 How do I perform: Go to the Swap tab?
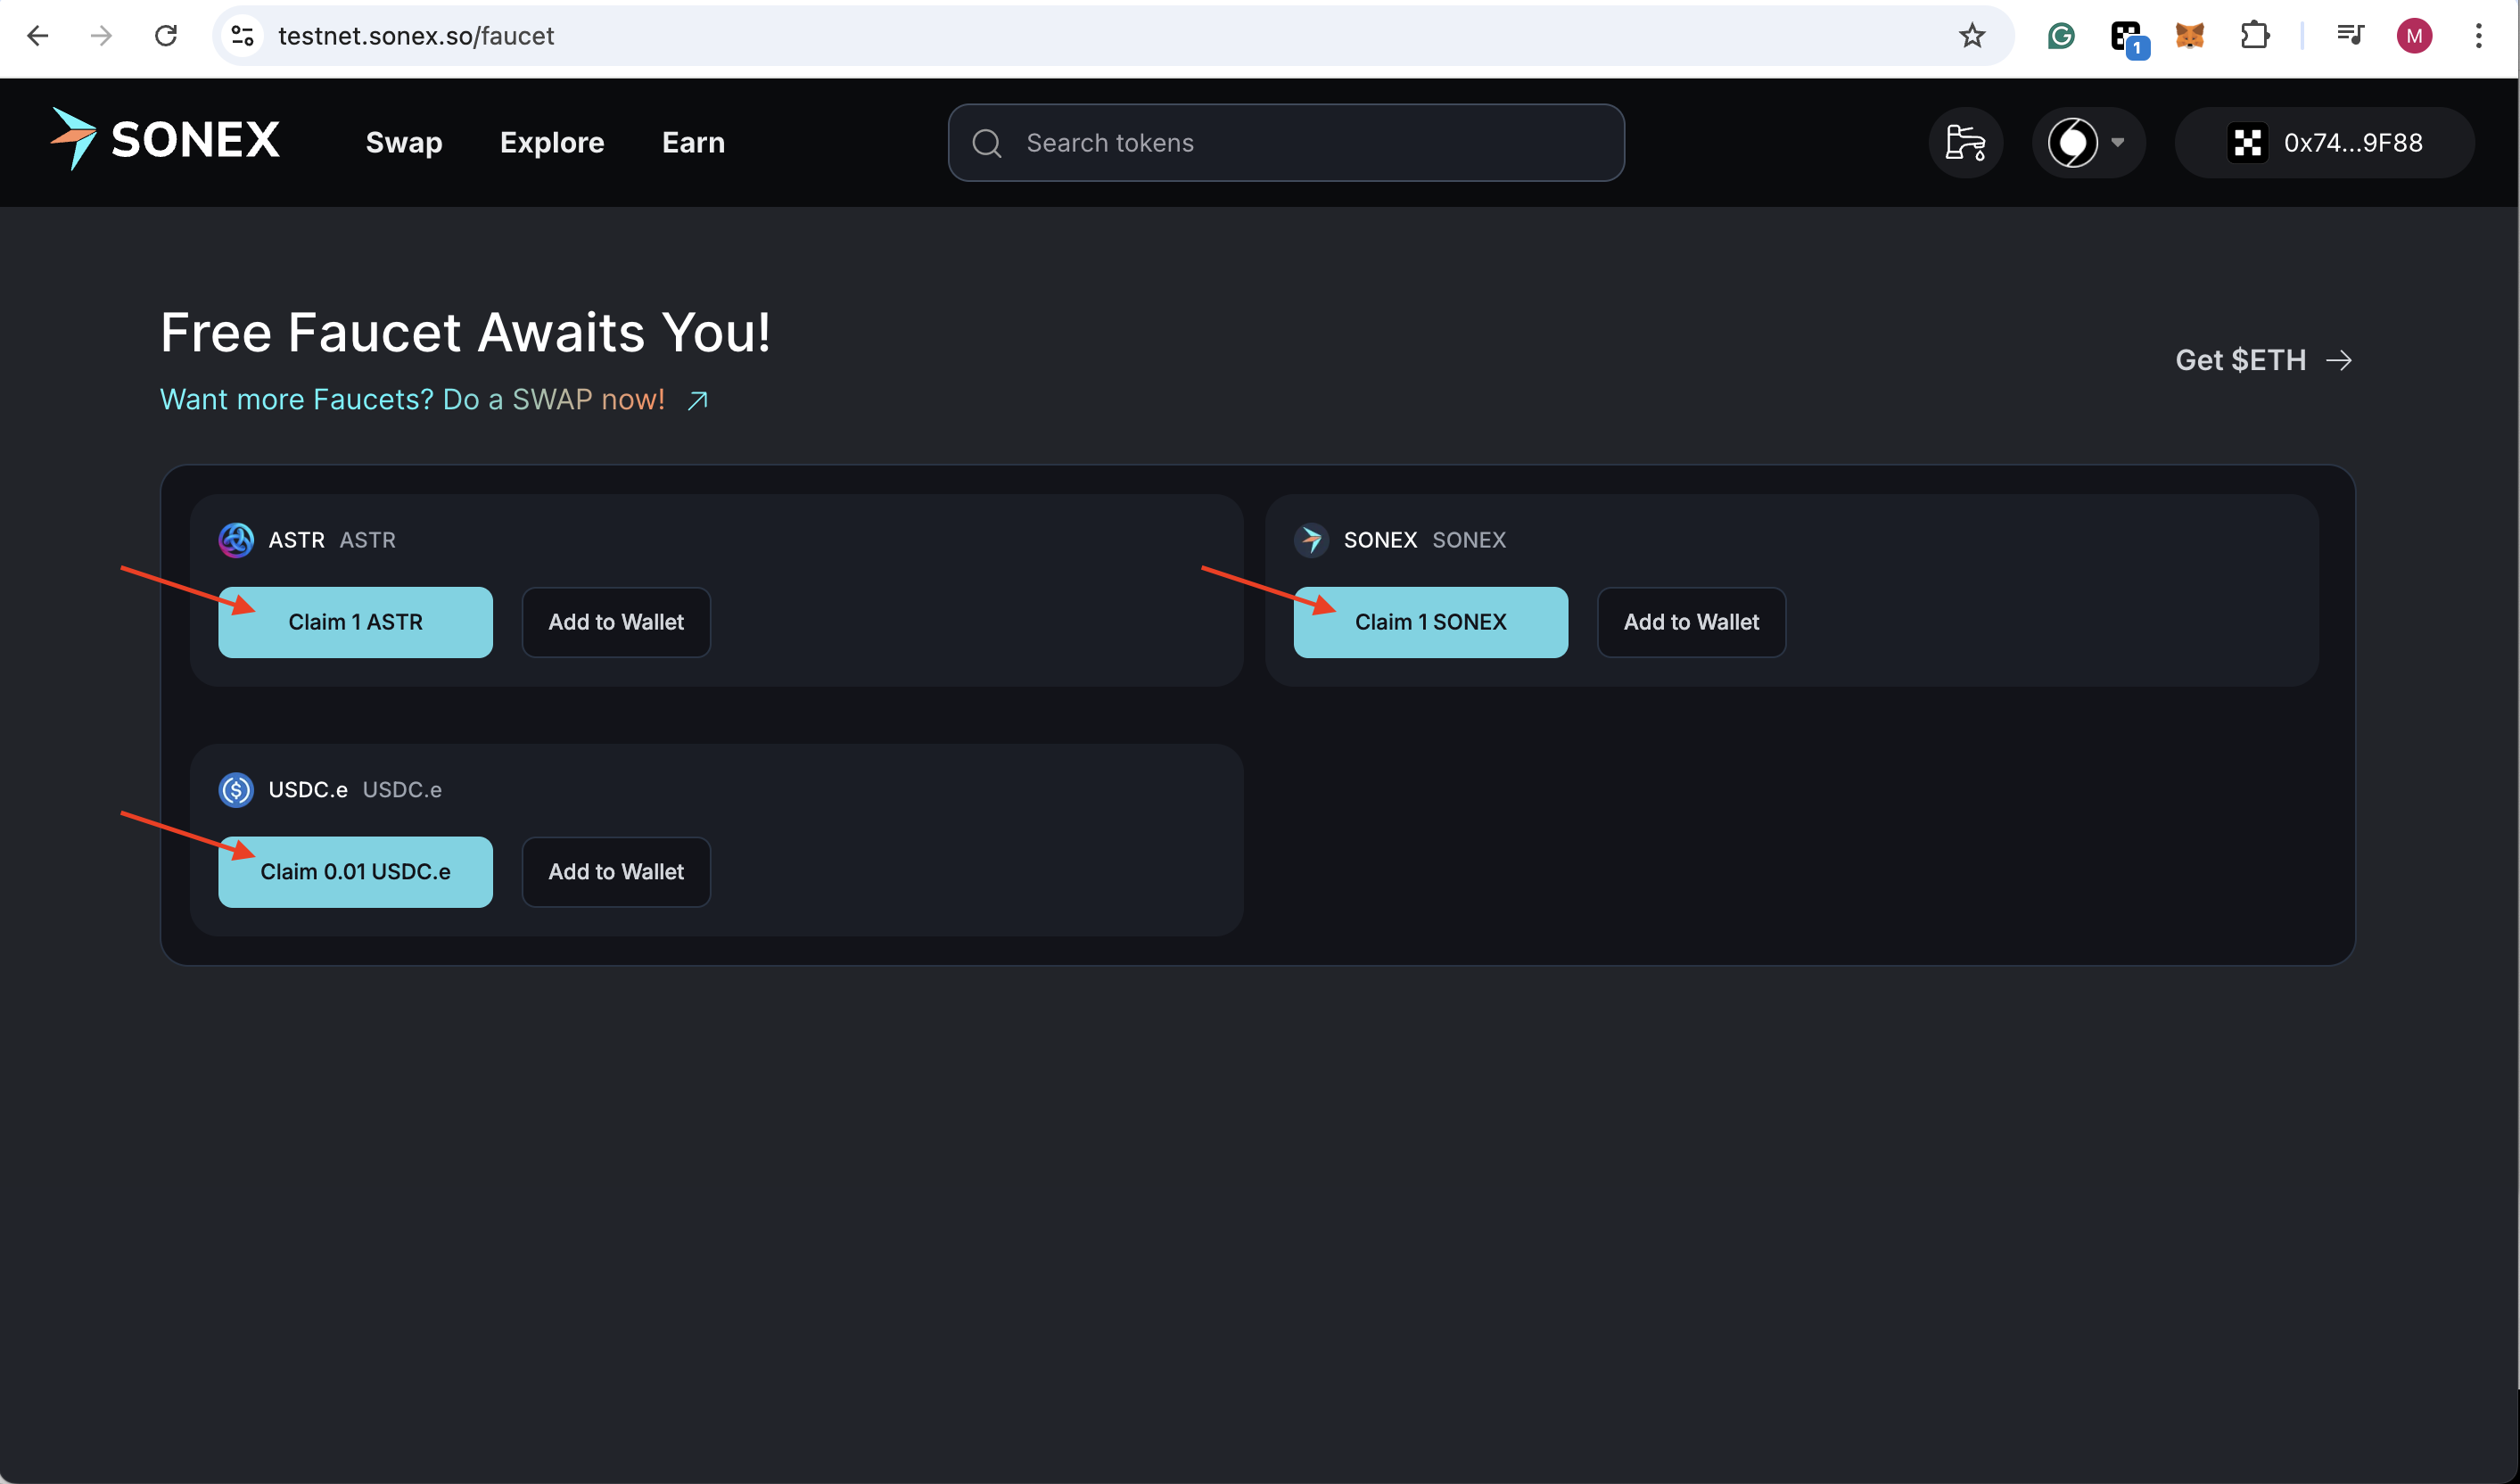[404, 143]
